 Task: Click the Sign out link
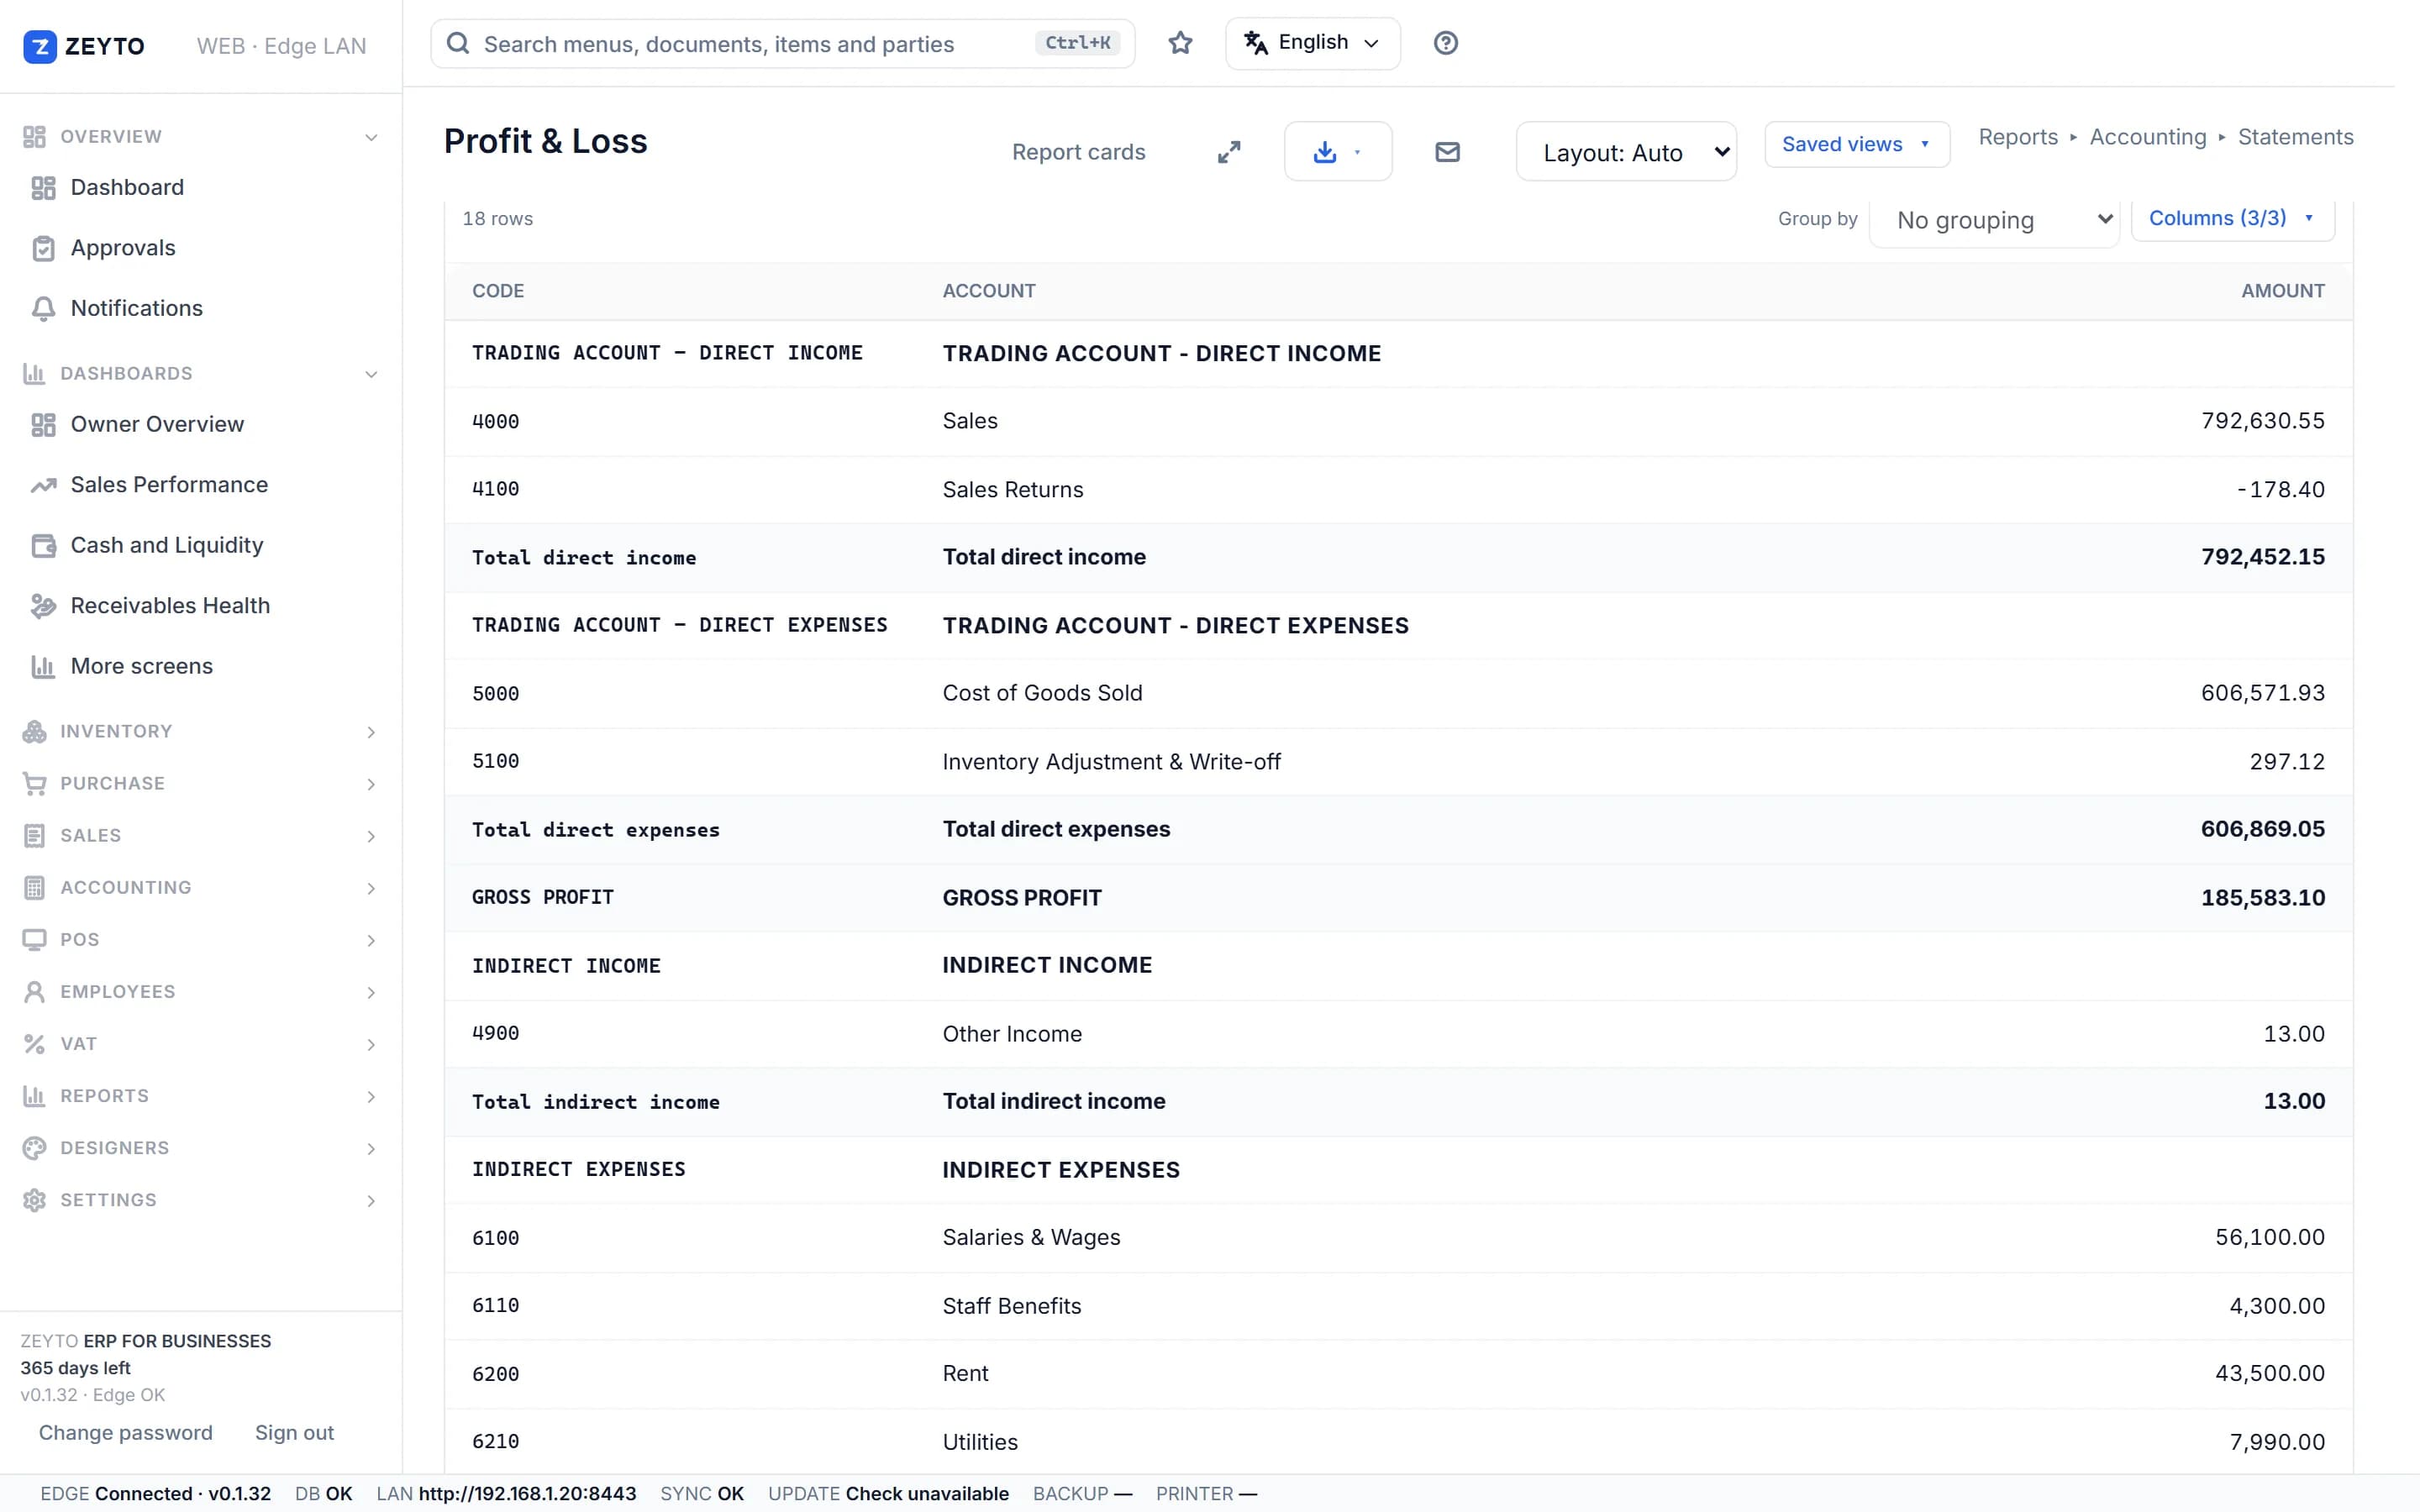[x=294, y=1433]
